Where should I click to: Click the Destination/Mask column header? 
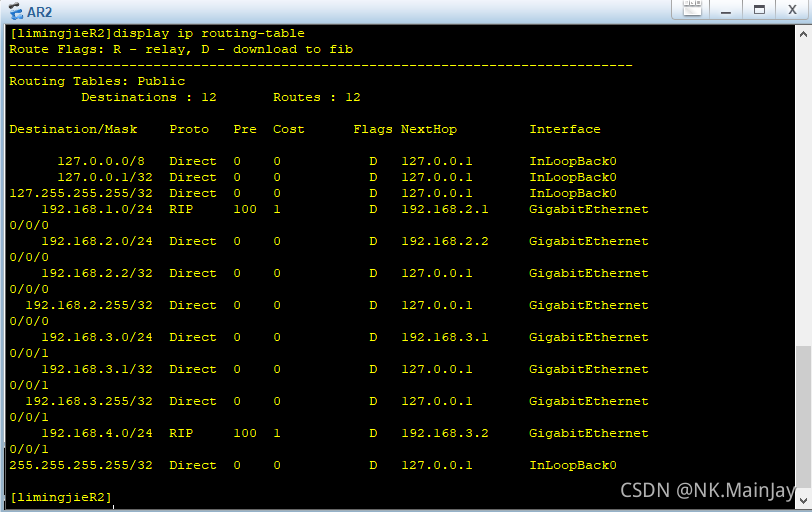pos(73,129)
